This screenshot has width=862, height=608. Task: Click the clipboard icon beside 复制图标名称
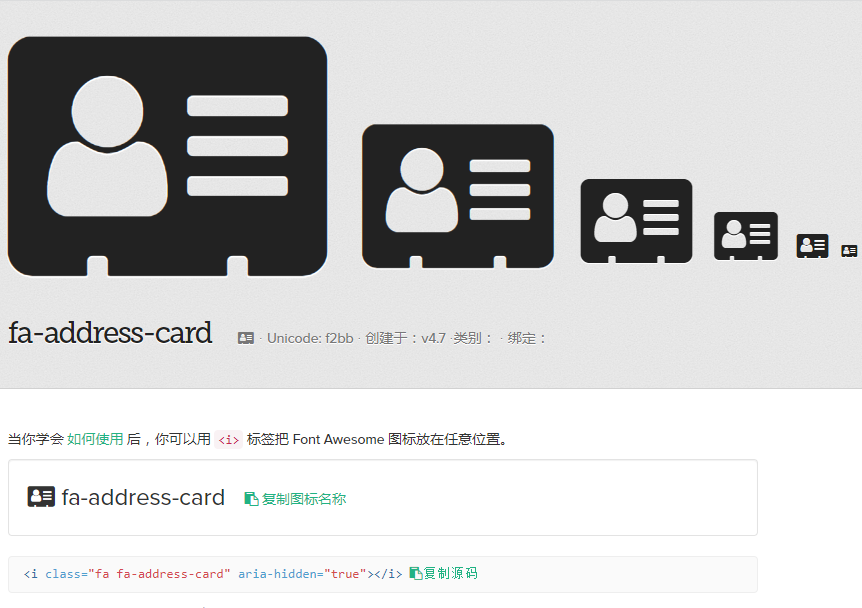click(x=251, y=498)
